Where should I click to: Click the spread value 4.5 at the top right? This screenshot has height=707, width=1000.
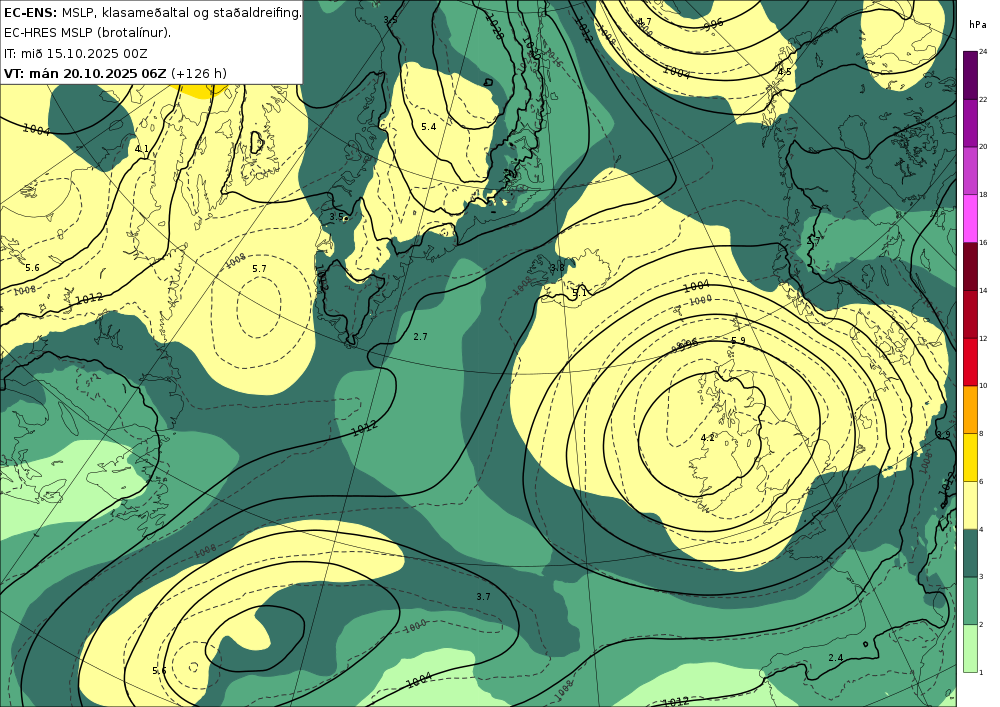pos(784,72)
